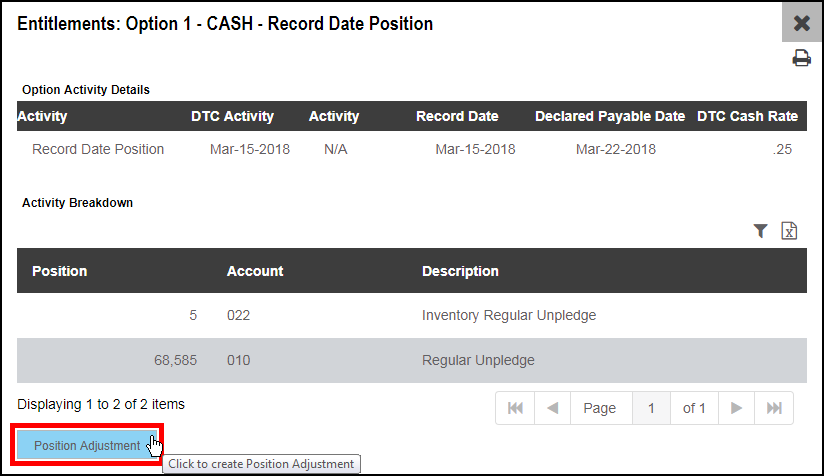Close the Entitlements dialog
Image resolution: width=824 pixels, height=476 pixels.
(801, 23)
